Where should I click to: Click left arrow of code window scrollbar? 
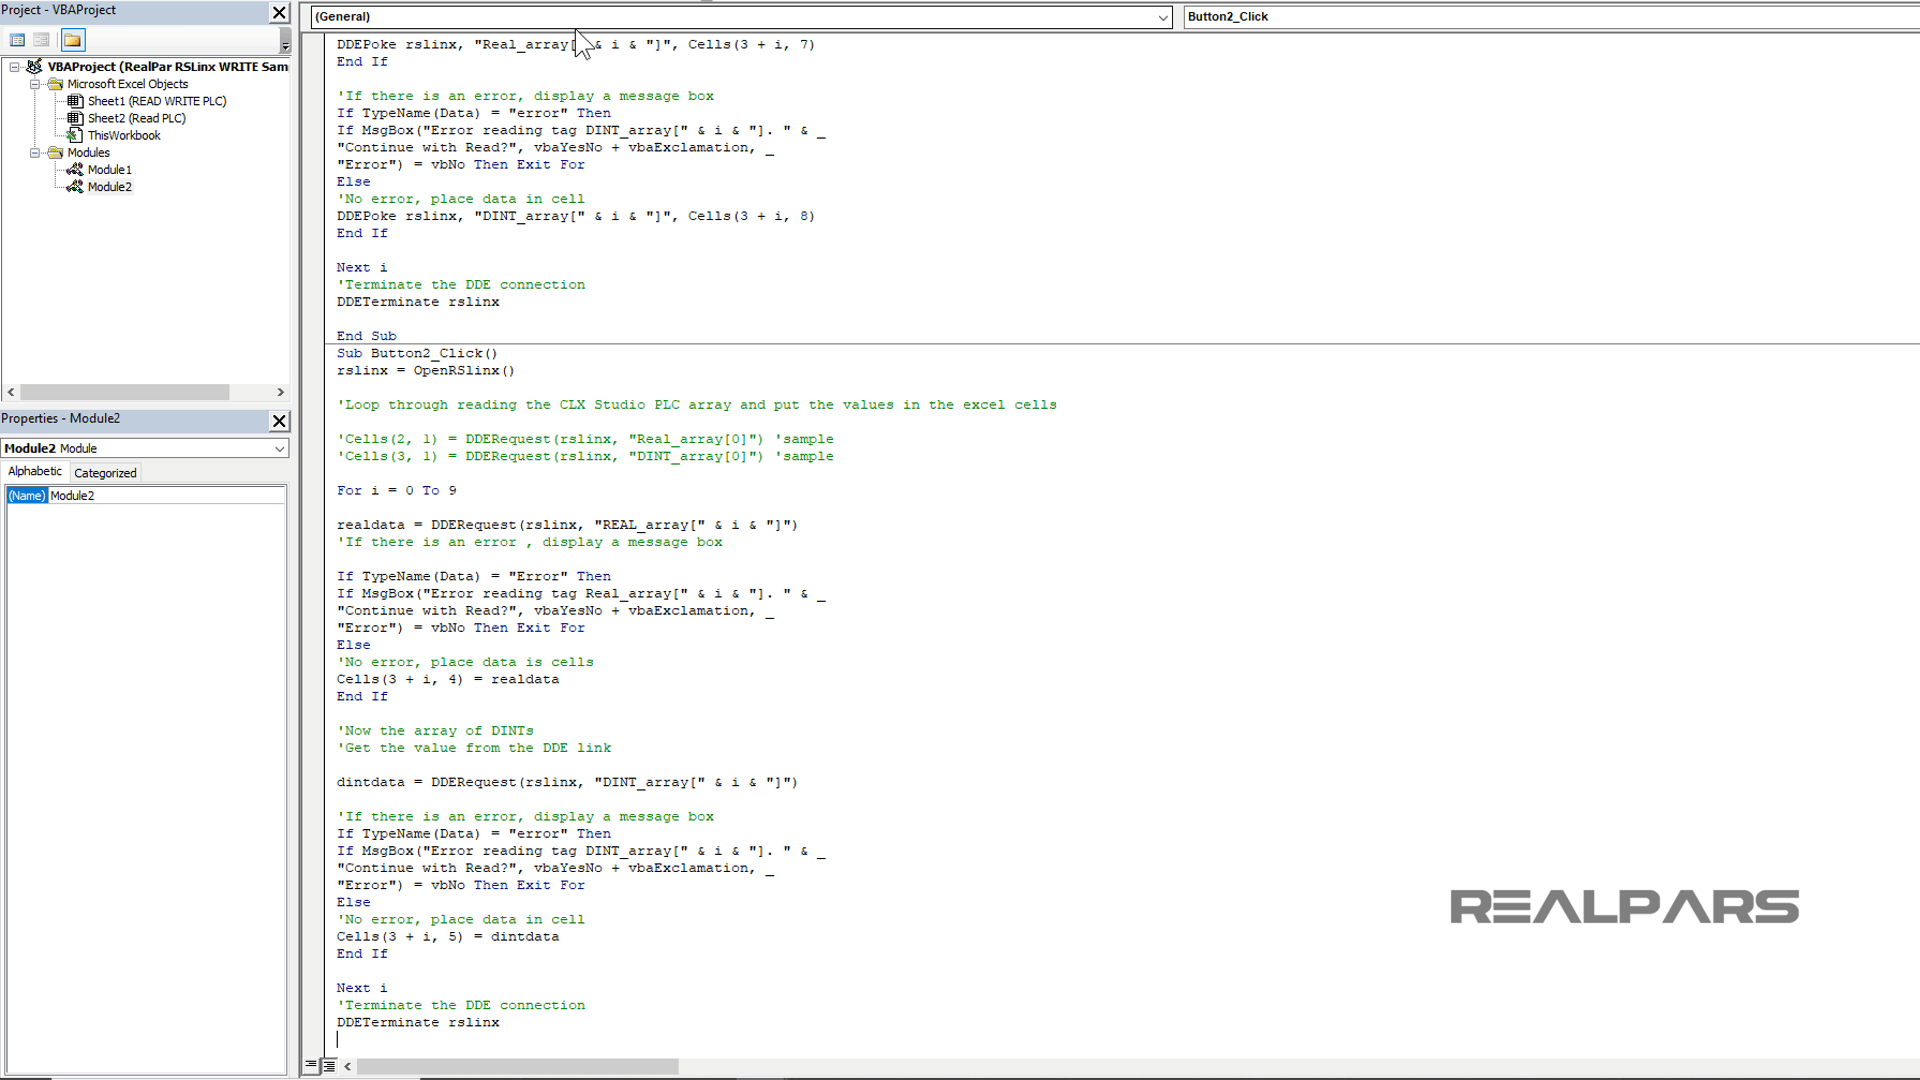coord(347,1067)
